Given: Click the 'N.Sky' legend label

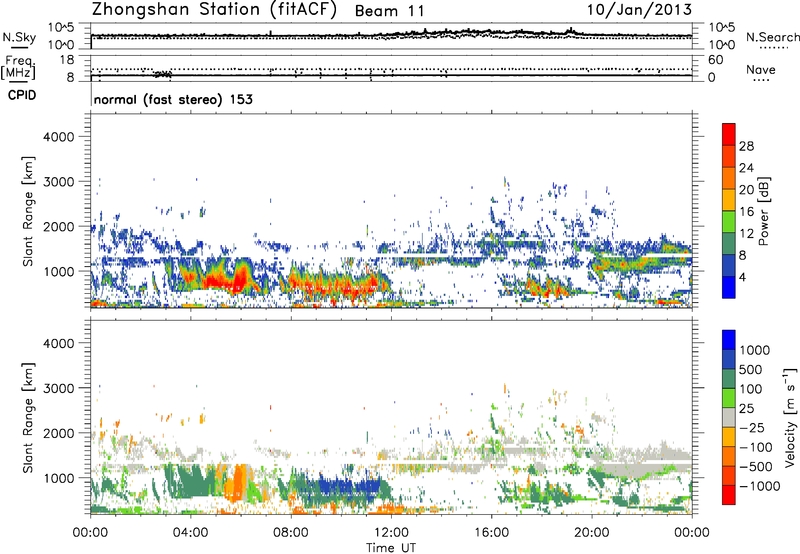Looking at the screenshot, I should click(19, 37).
